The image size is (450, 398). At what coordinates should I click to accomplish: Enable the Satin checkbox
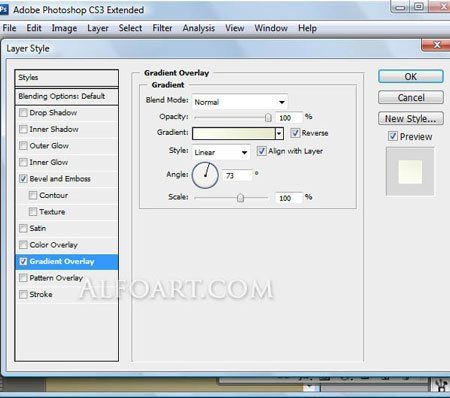pos(23,228)
